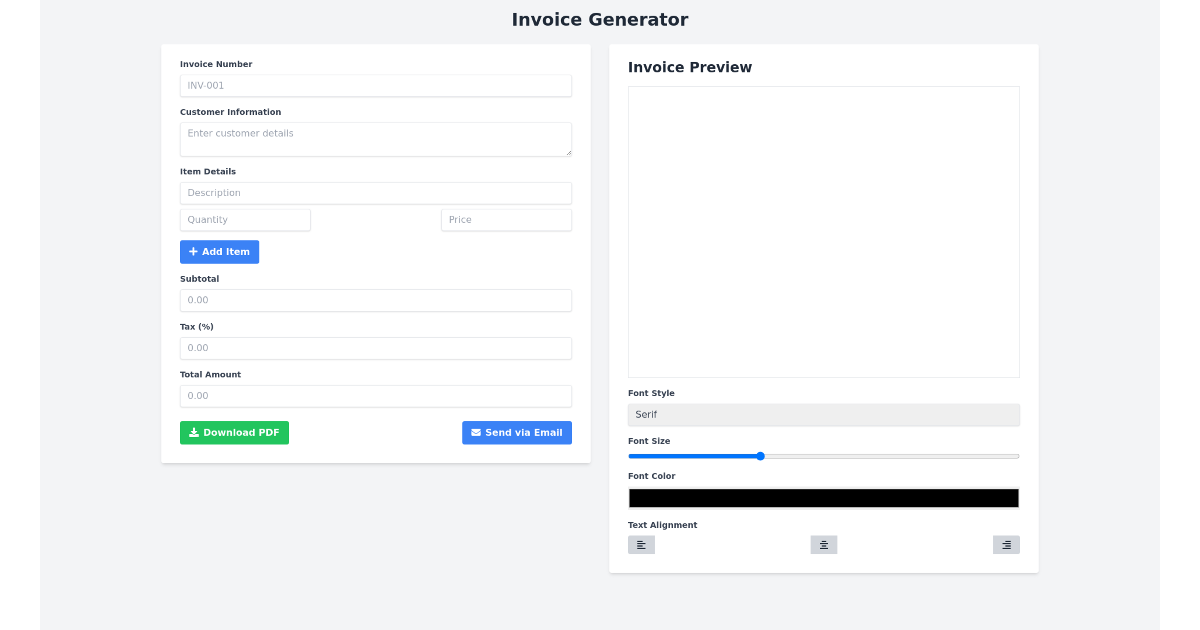The image size is (1200, 630).
Task: Click the Add Item button
Action: 219,251
